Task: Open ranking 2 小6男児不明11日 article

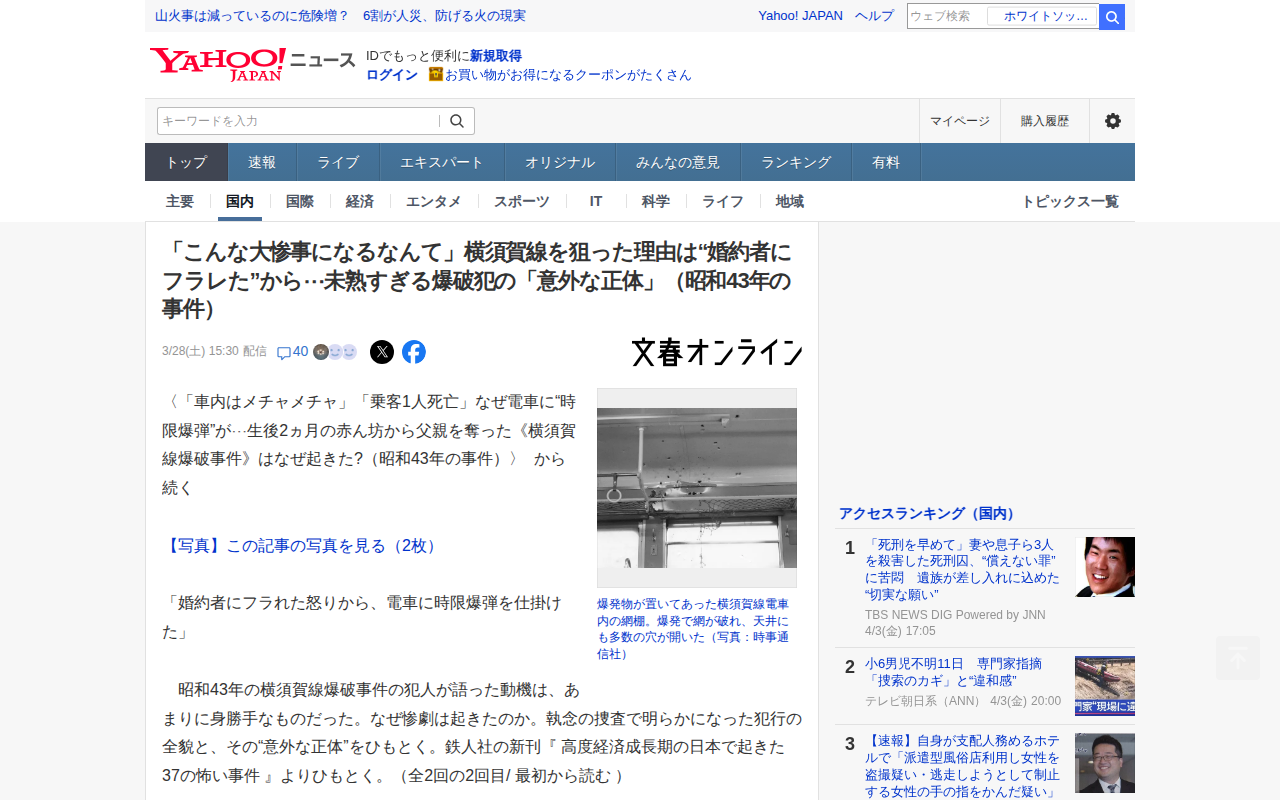Action: click(954, 671)
